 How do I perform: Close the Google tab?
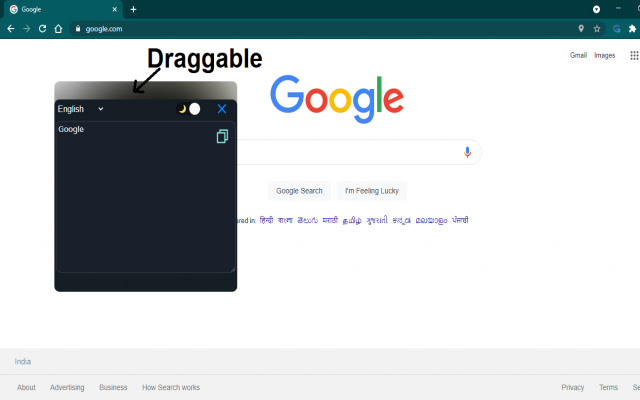(115, 9)
